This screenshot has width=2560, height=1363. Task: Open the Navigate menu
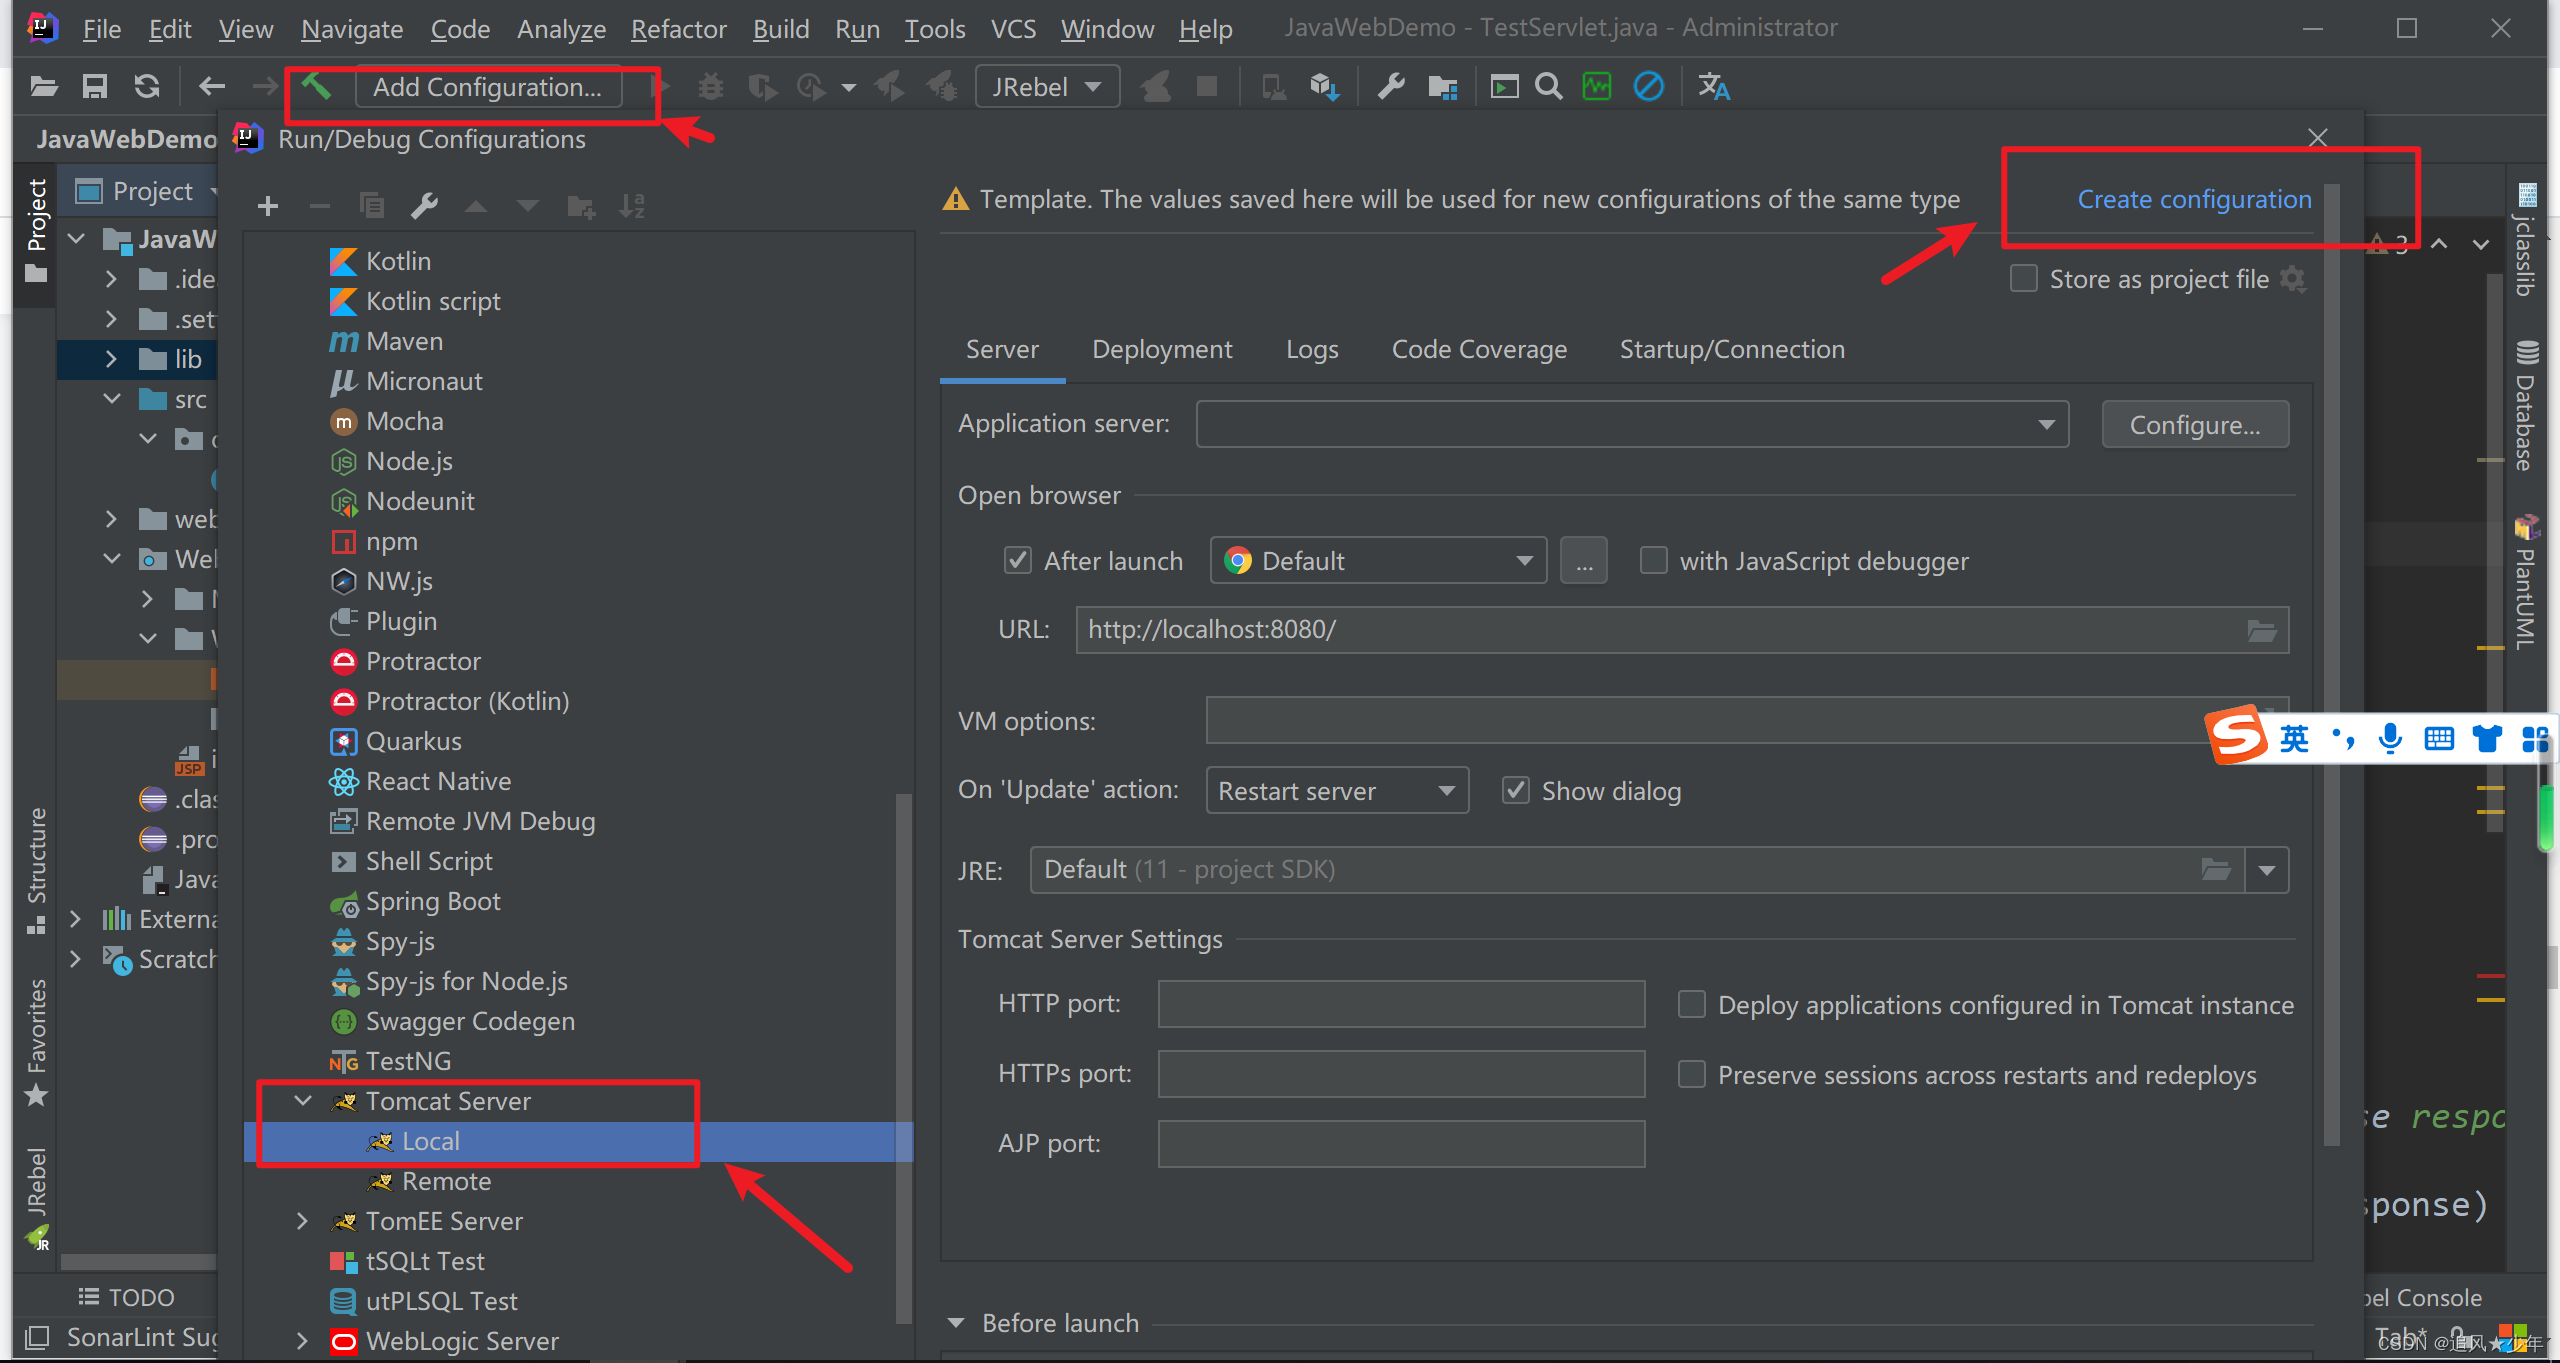coord(352,29)
